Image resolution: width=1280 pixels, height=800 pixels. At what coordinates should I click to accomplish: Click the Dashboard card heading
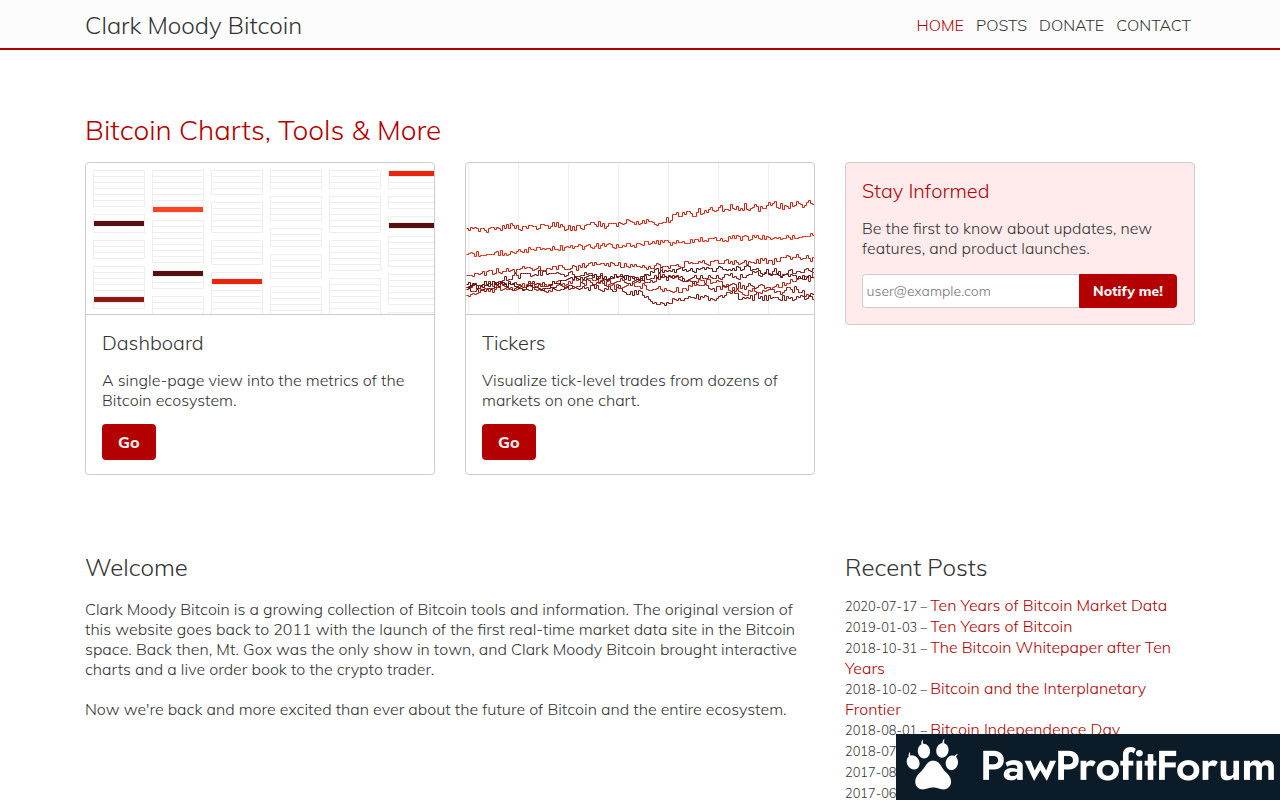pos(153,343)
